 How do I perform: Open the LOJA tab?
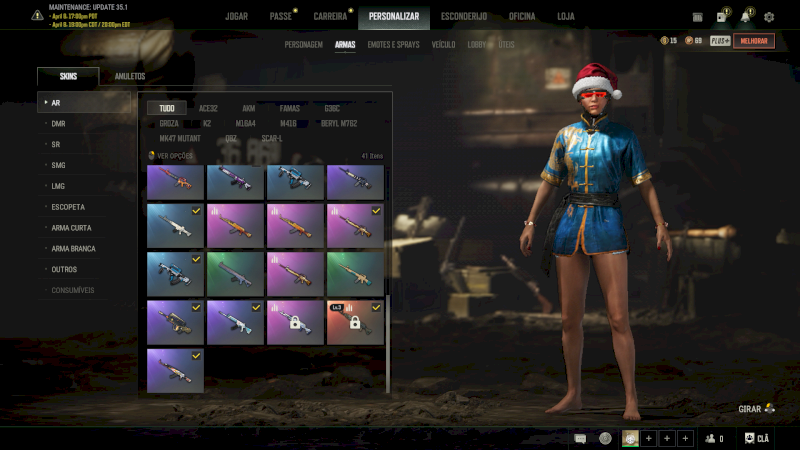click(x=566, y=16)
